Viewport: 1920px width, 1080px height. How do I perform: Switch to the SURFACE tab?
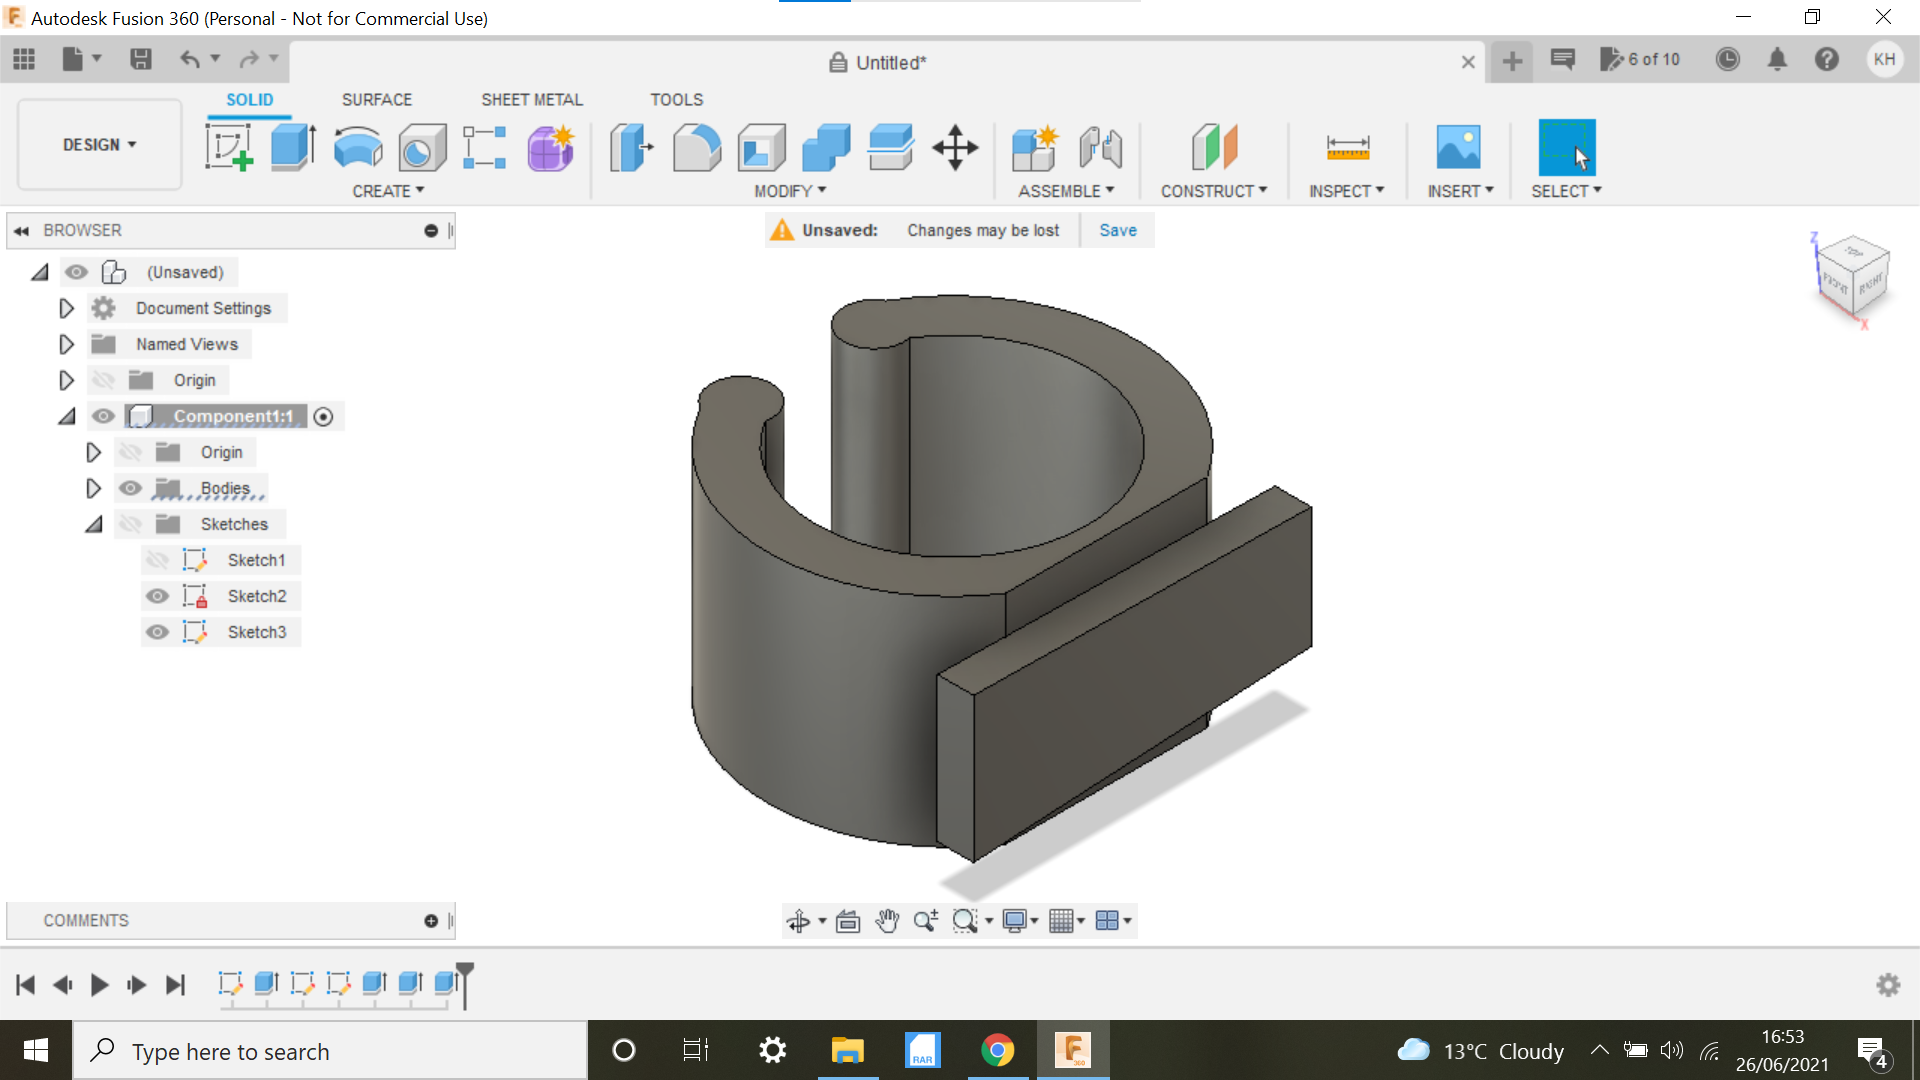[x=377, y=99]
